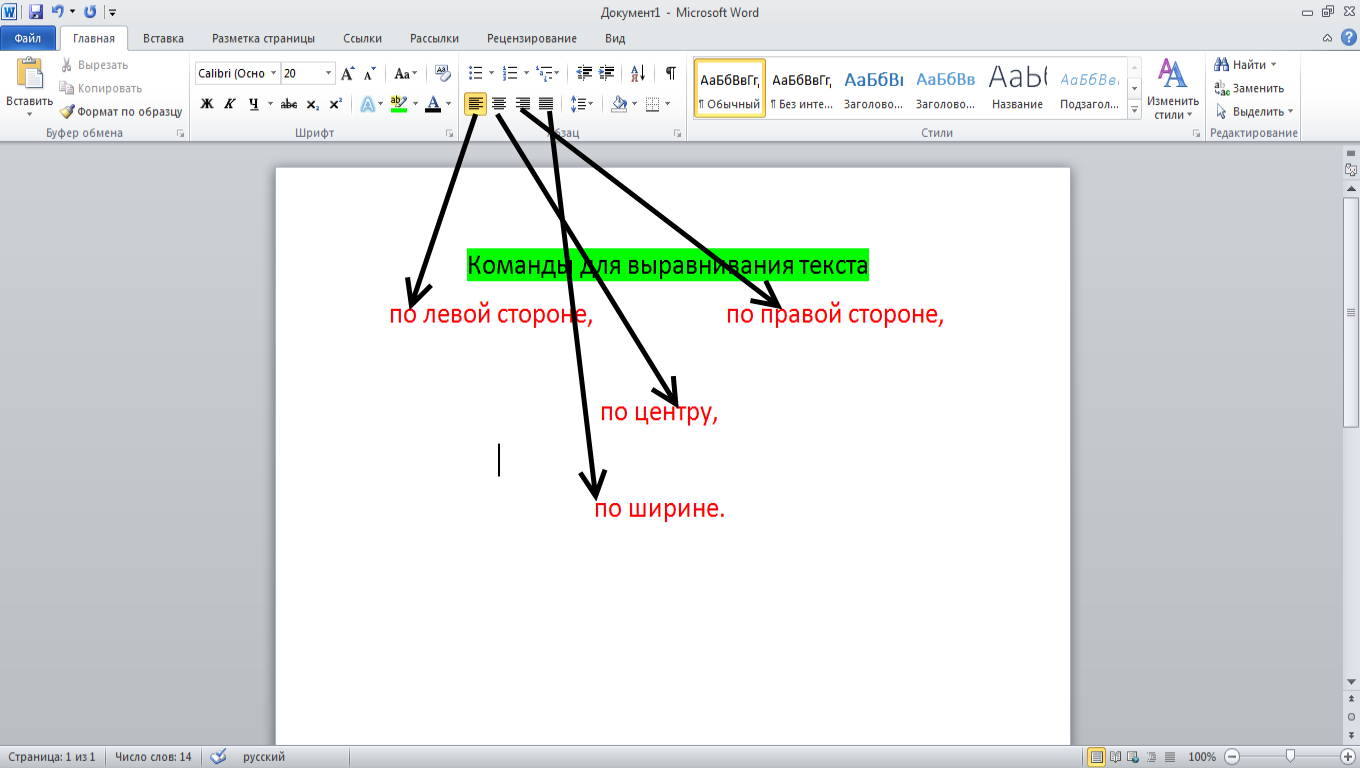Create a bulleted list

[476, 73]
